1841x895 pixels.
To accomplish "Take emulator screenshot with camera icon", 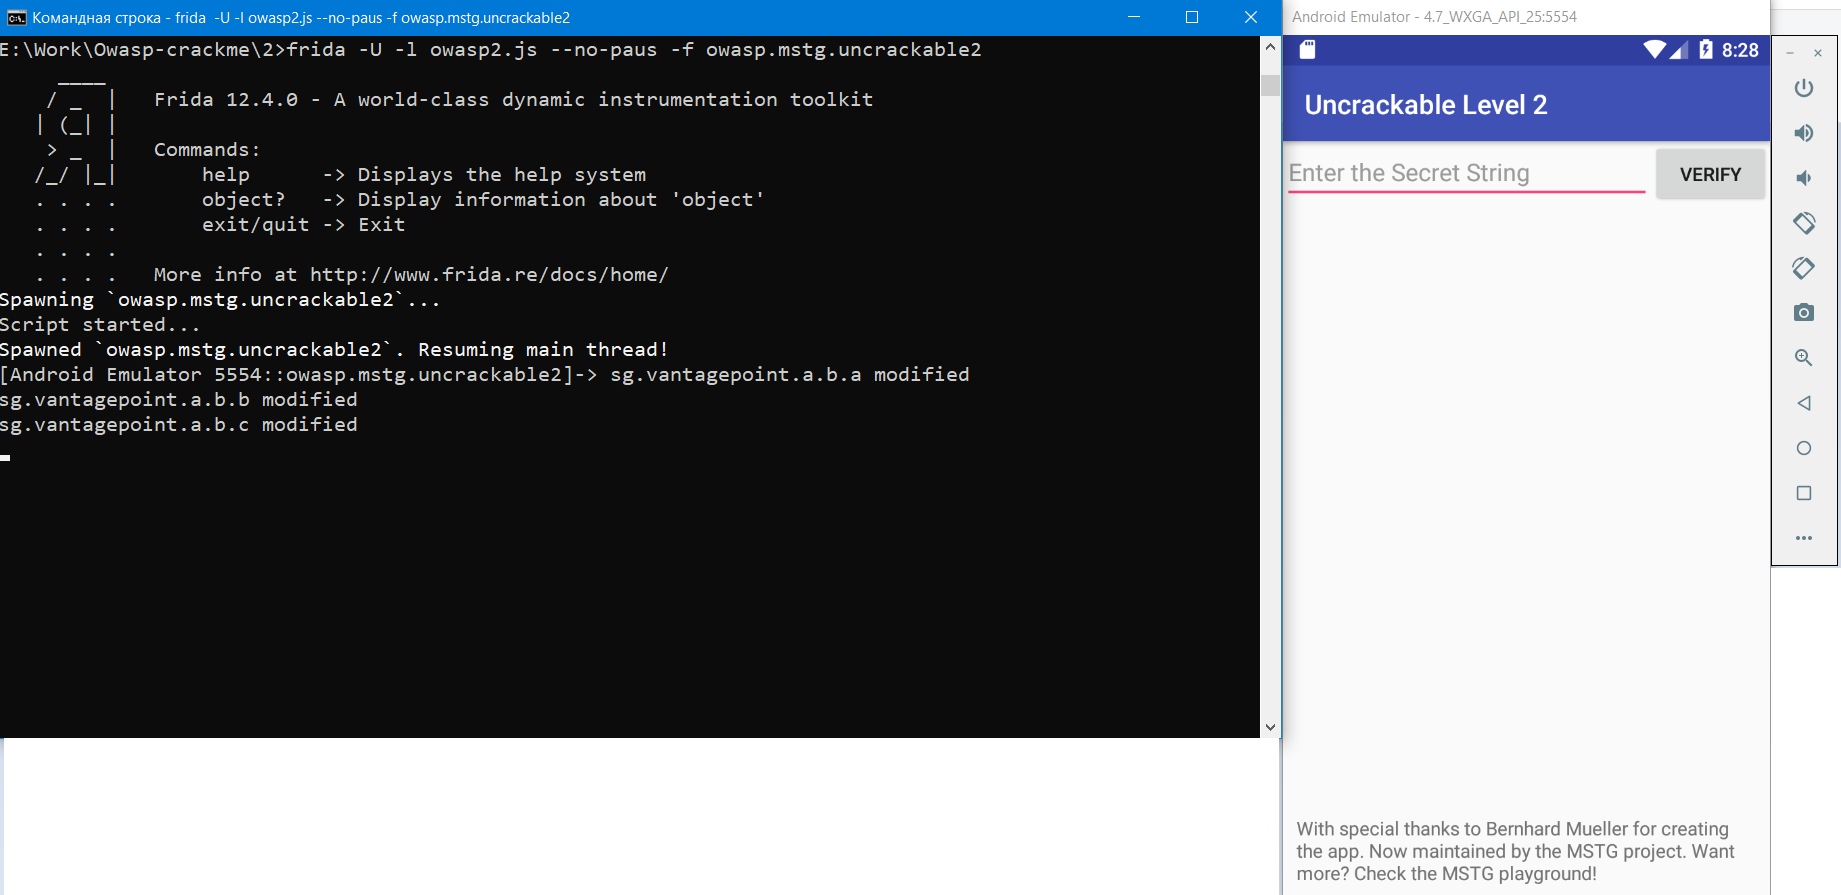I will tap(1804, 313).
